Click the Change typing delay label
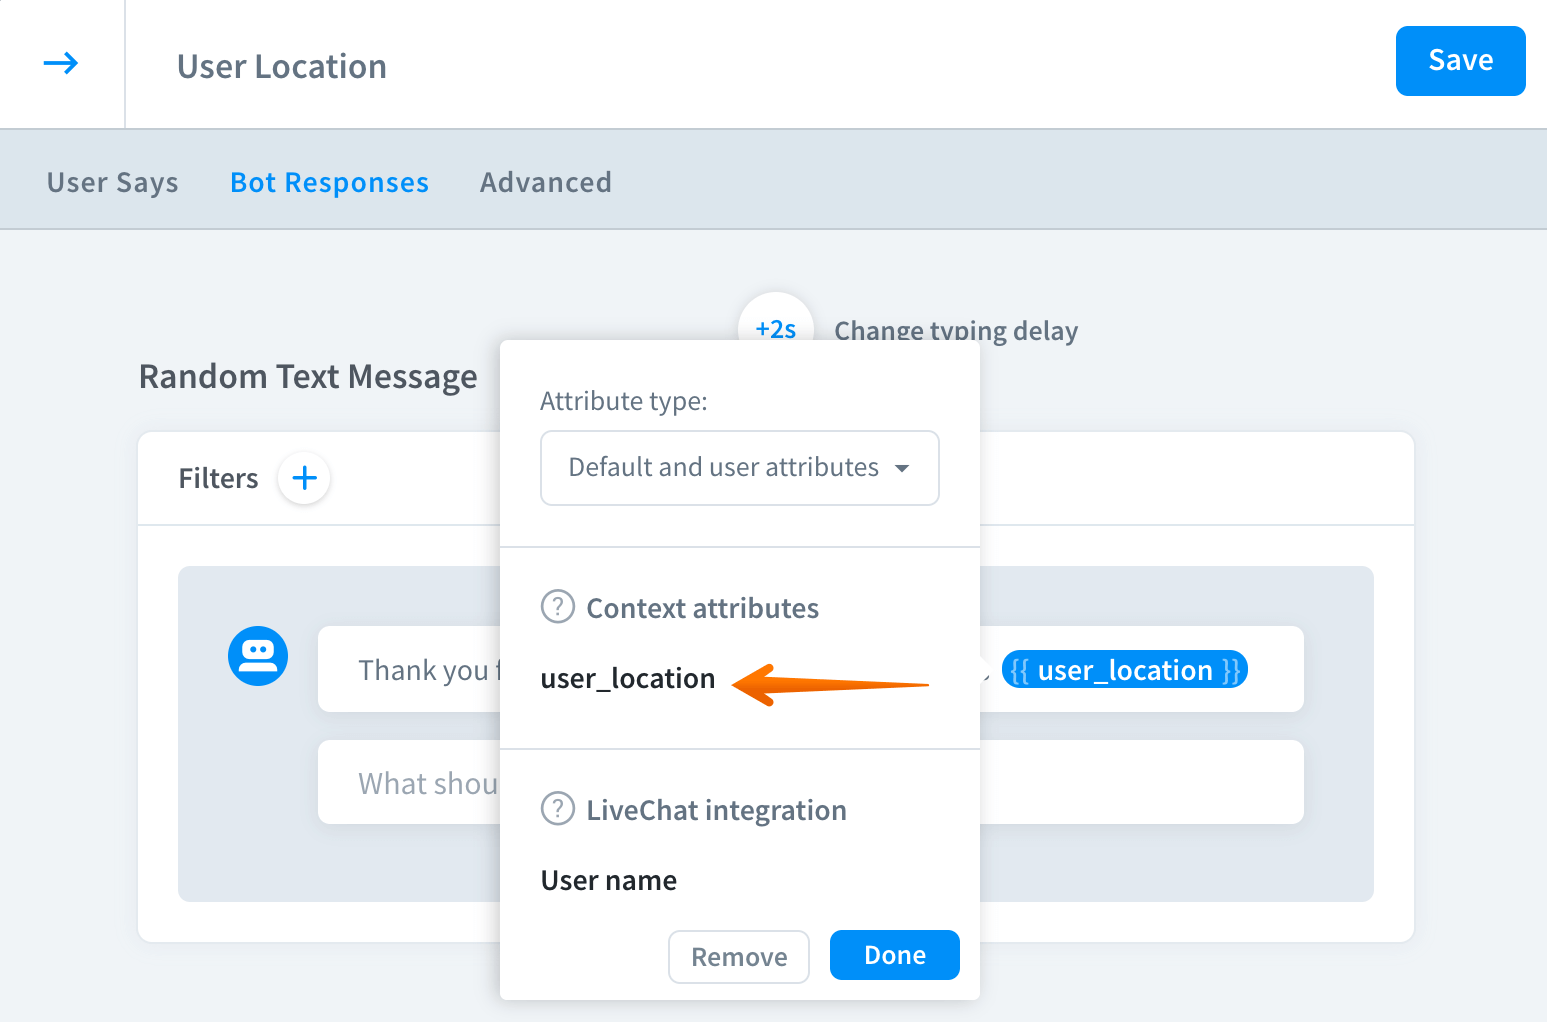This screenshot has width=1547, height=1022. coord(956,329)
